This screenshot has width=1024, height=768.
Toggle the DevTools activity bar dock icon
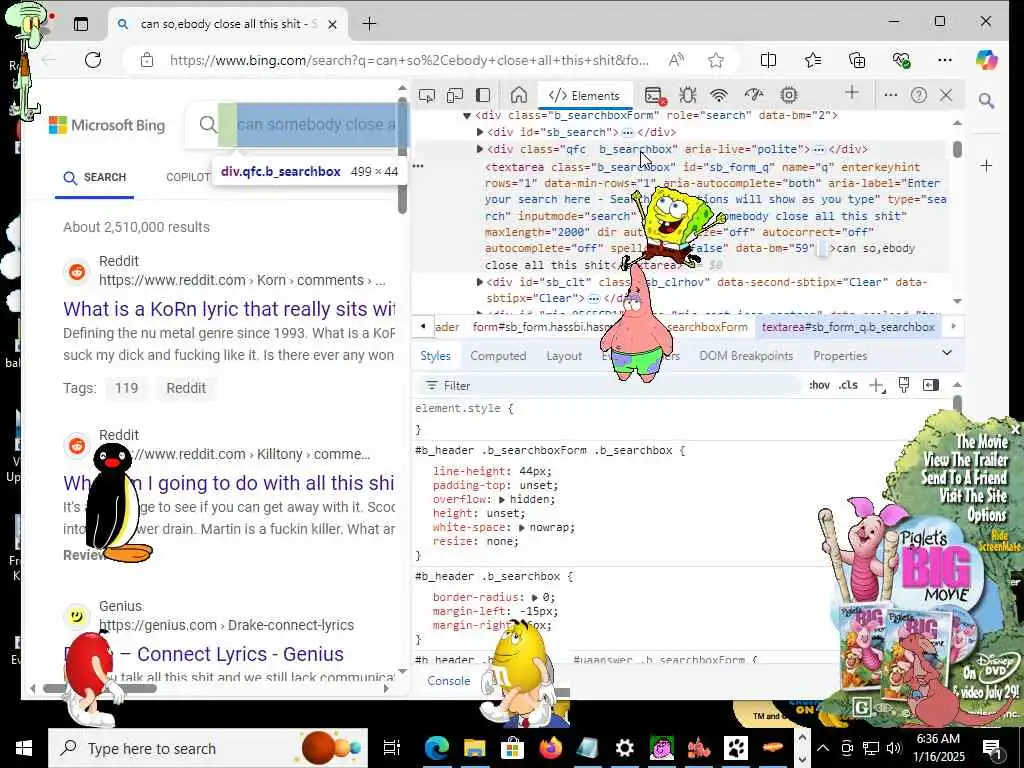pyautogui.click(x=483, y=95)
